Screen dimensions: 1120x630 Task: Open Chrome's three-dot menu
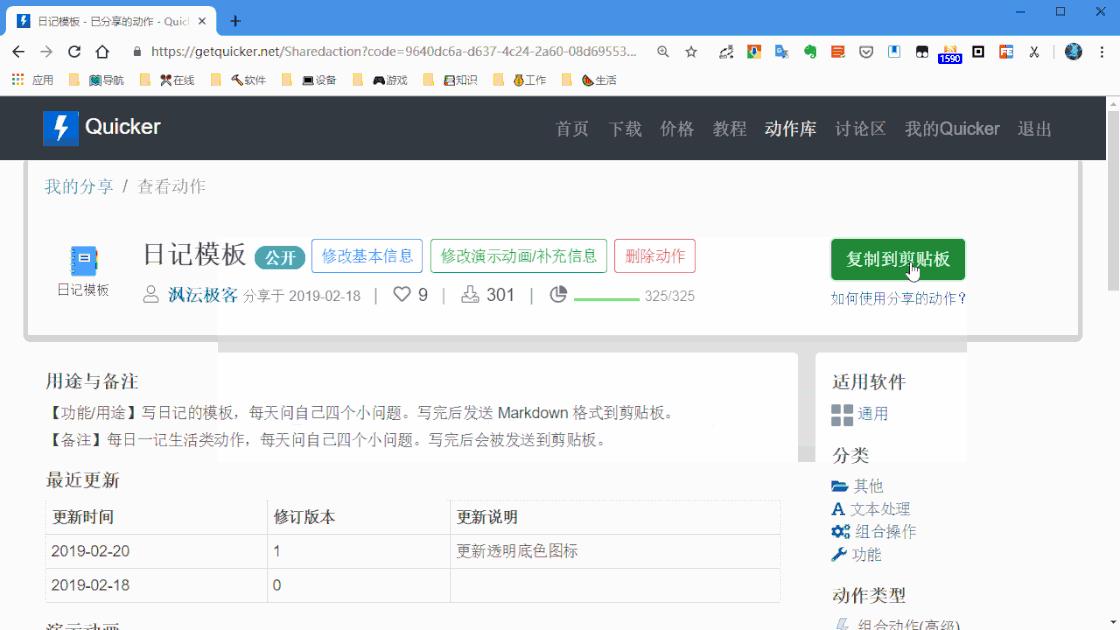point(1102,52)
